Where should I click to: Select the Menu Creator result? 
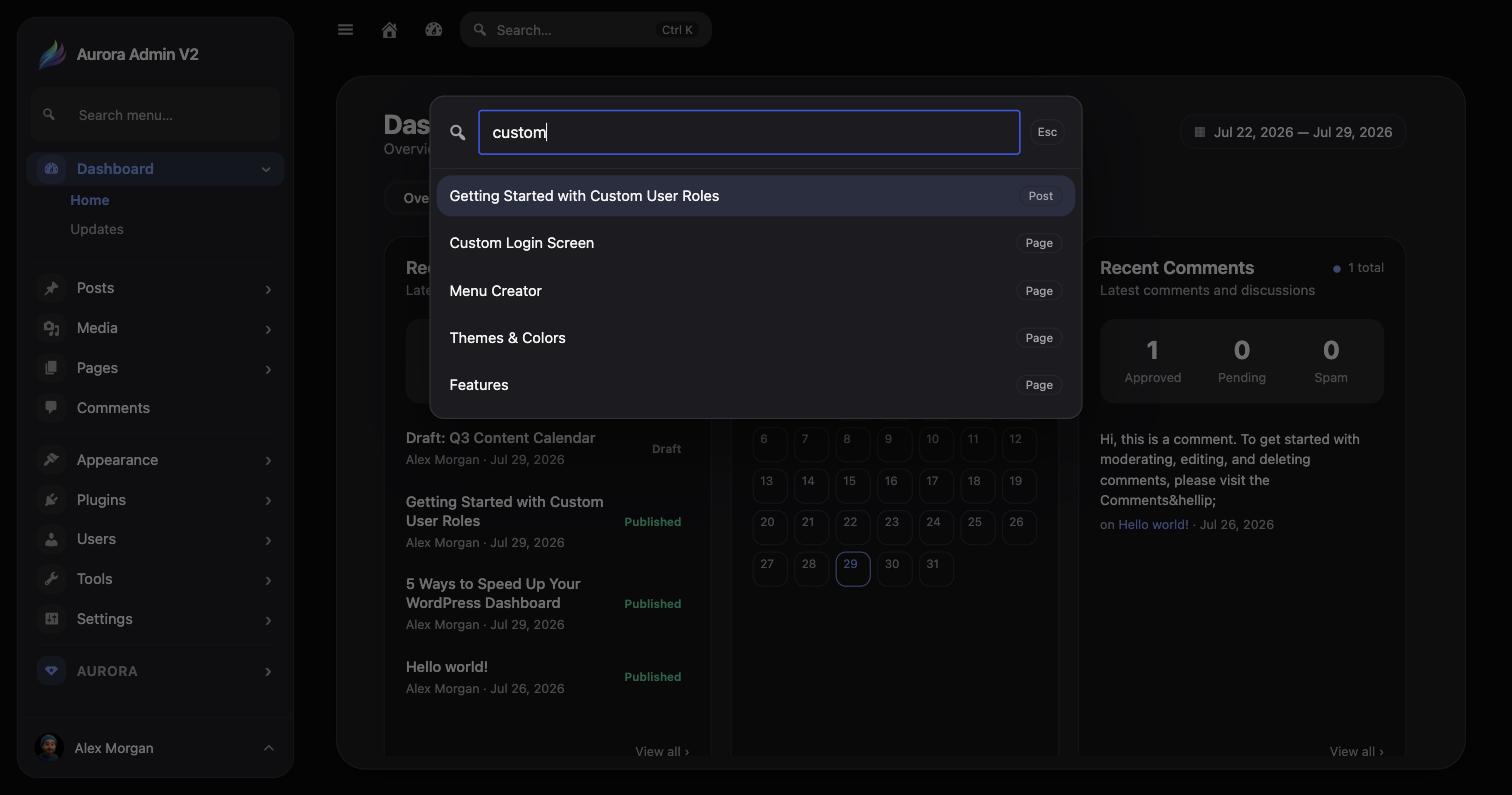tap(756, 291)
